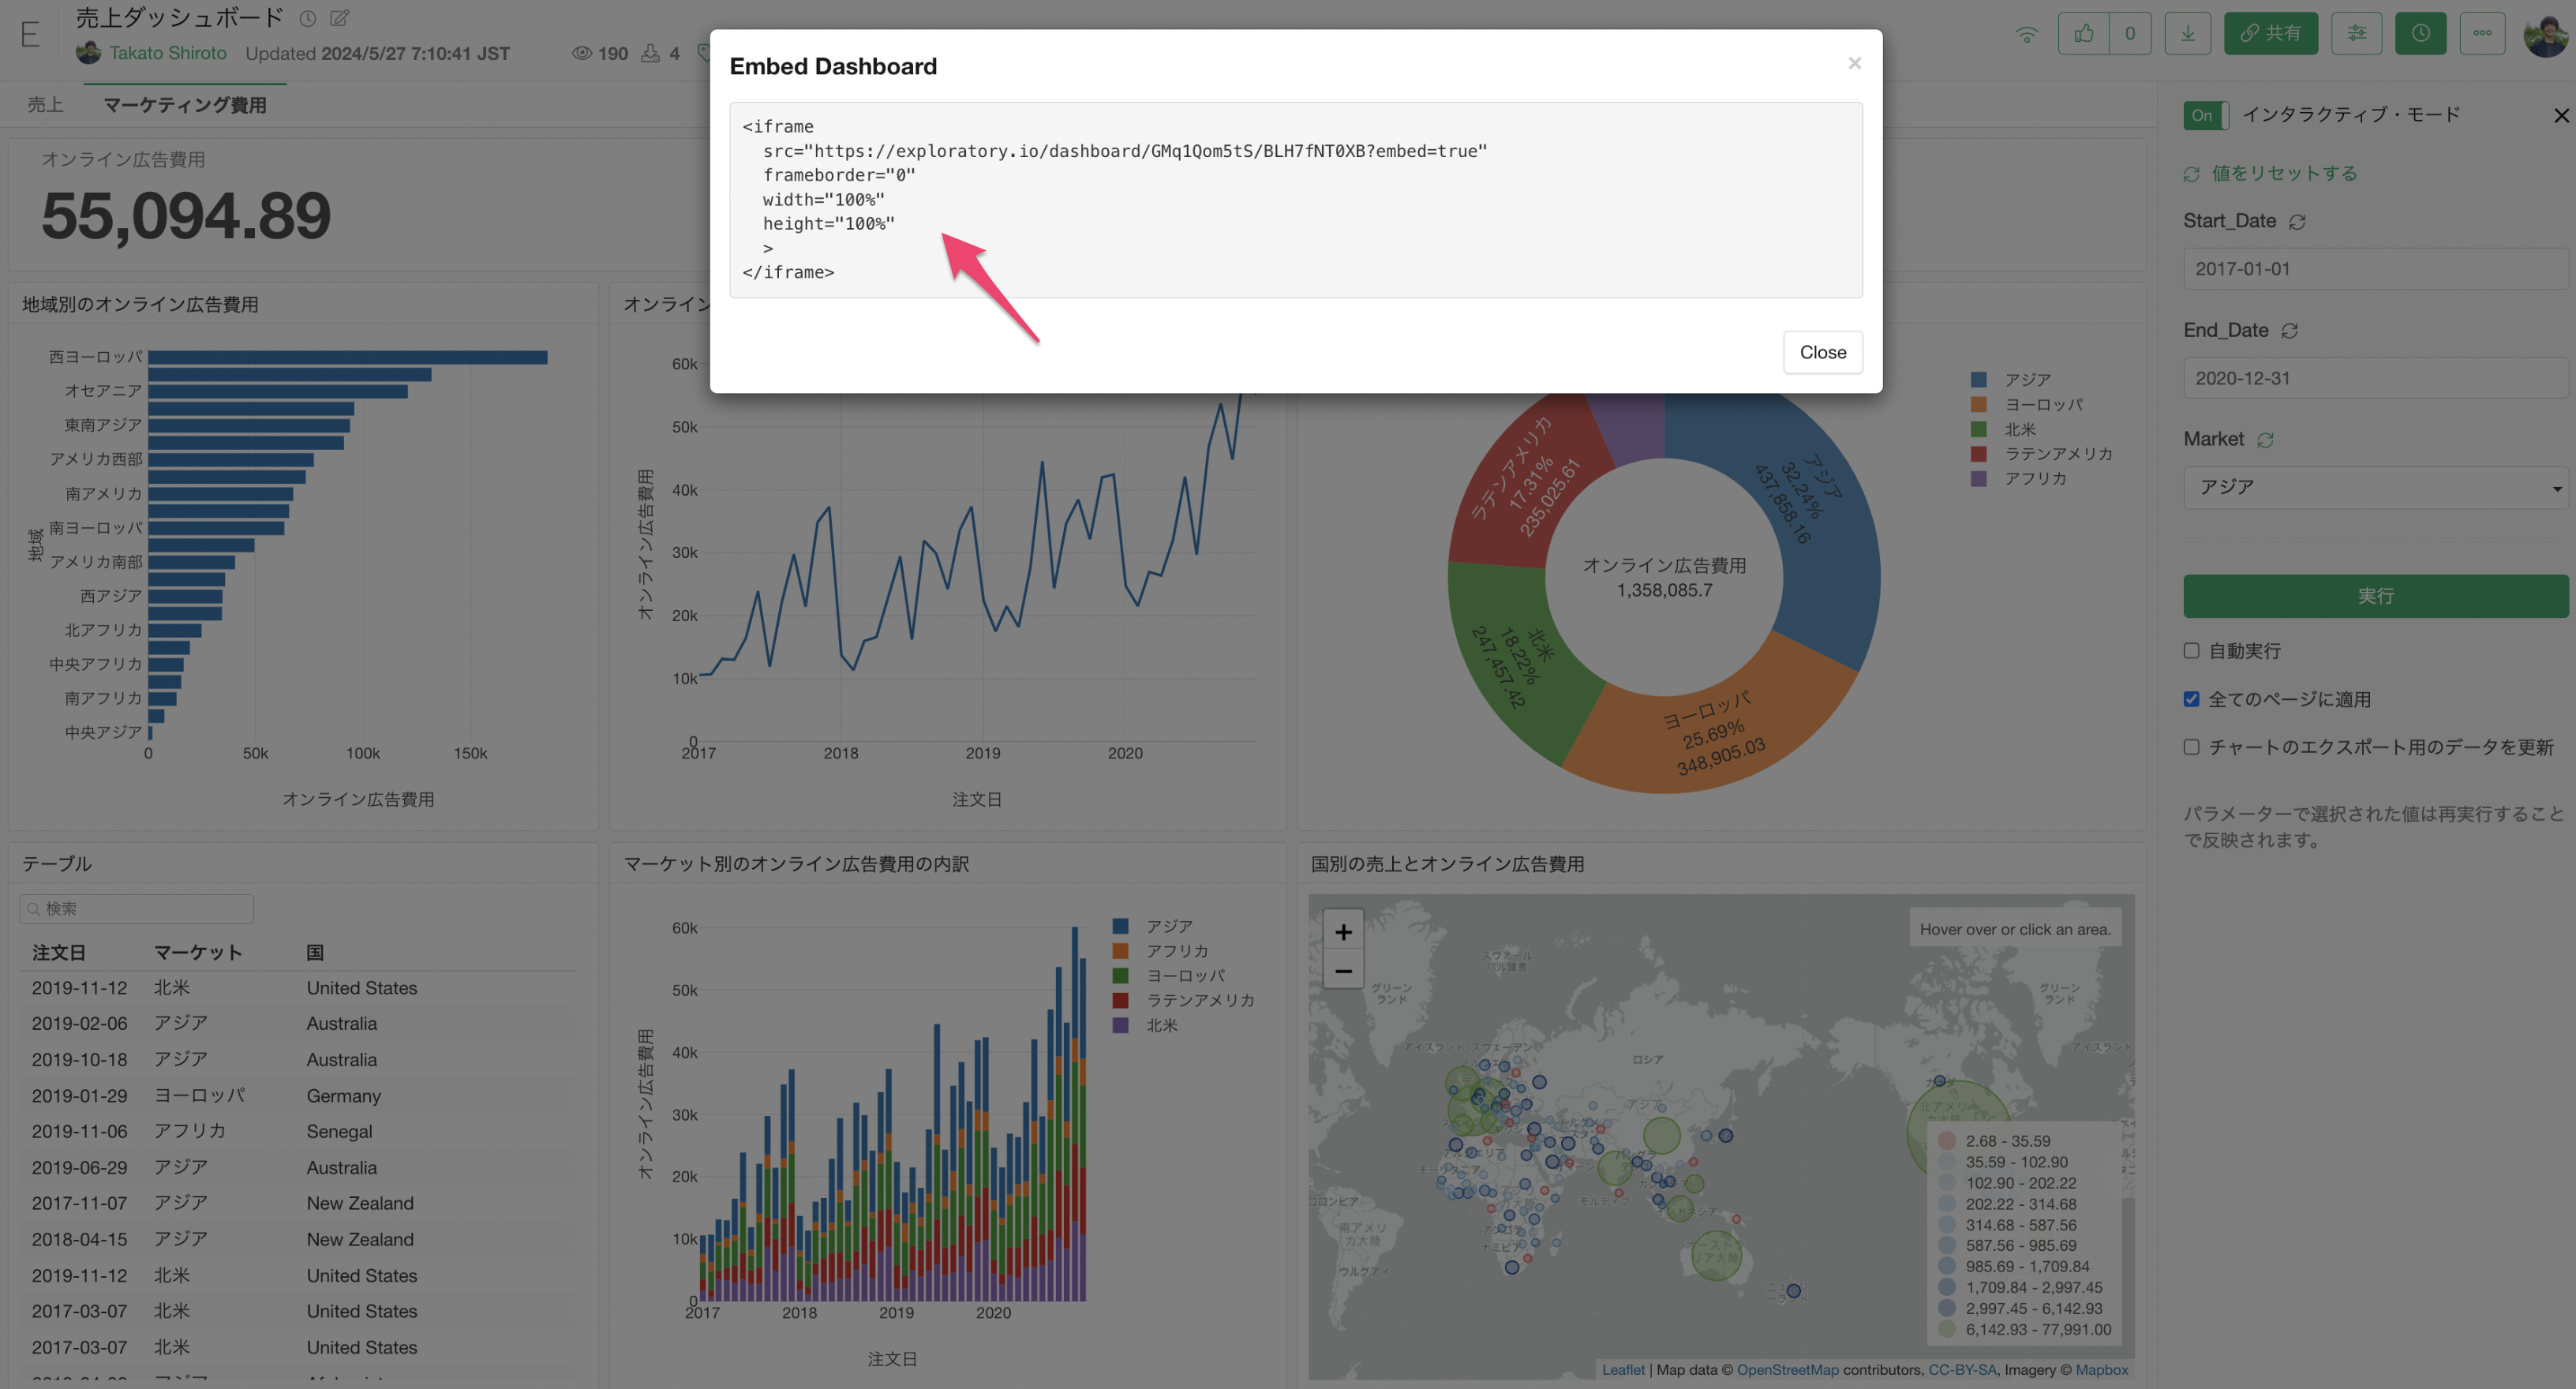Open schedule clock icon beside dashboard title
Screen dimensions: 2576x1389
click(x=308, y=18)
